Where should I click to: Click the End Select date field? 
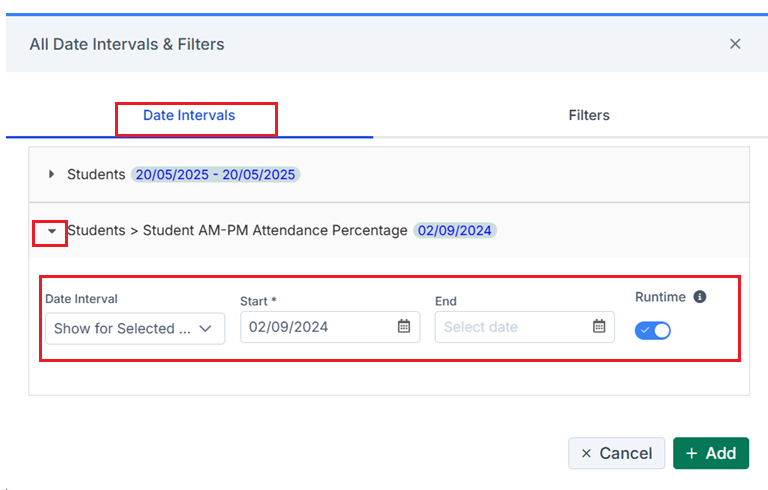pyautogui.click(x=525, y=327)
